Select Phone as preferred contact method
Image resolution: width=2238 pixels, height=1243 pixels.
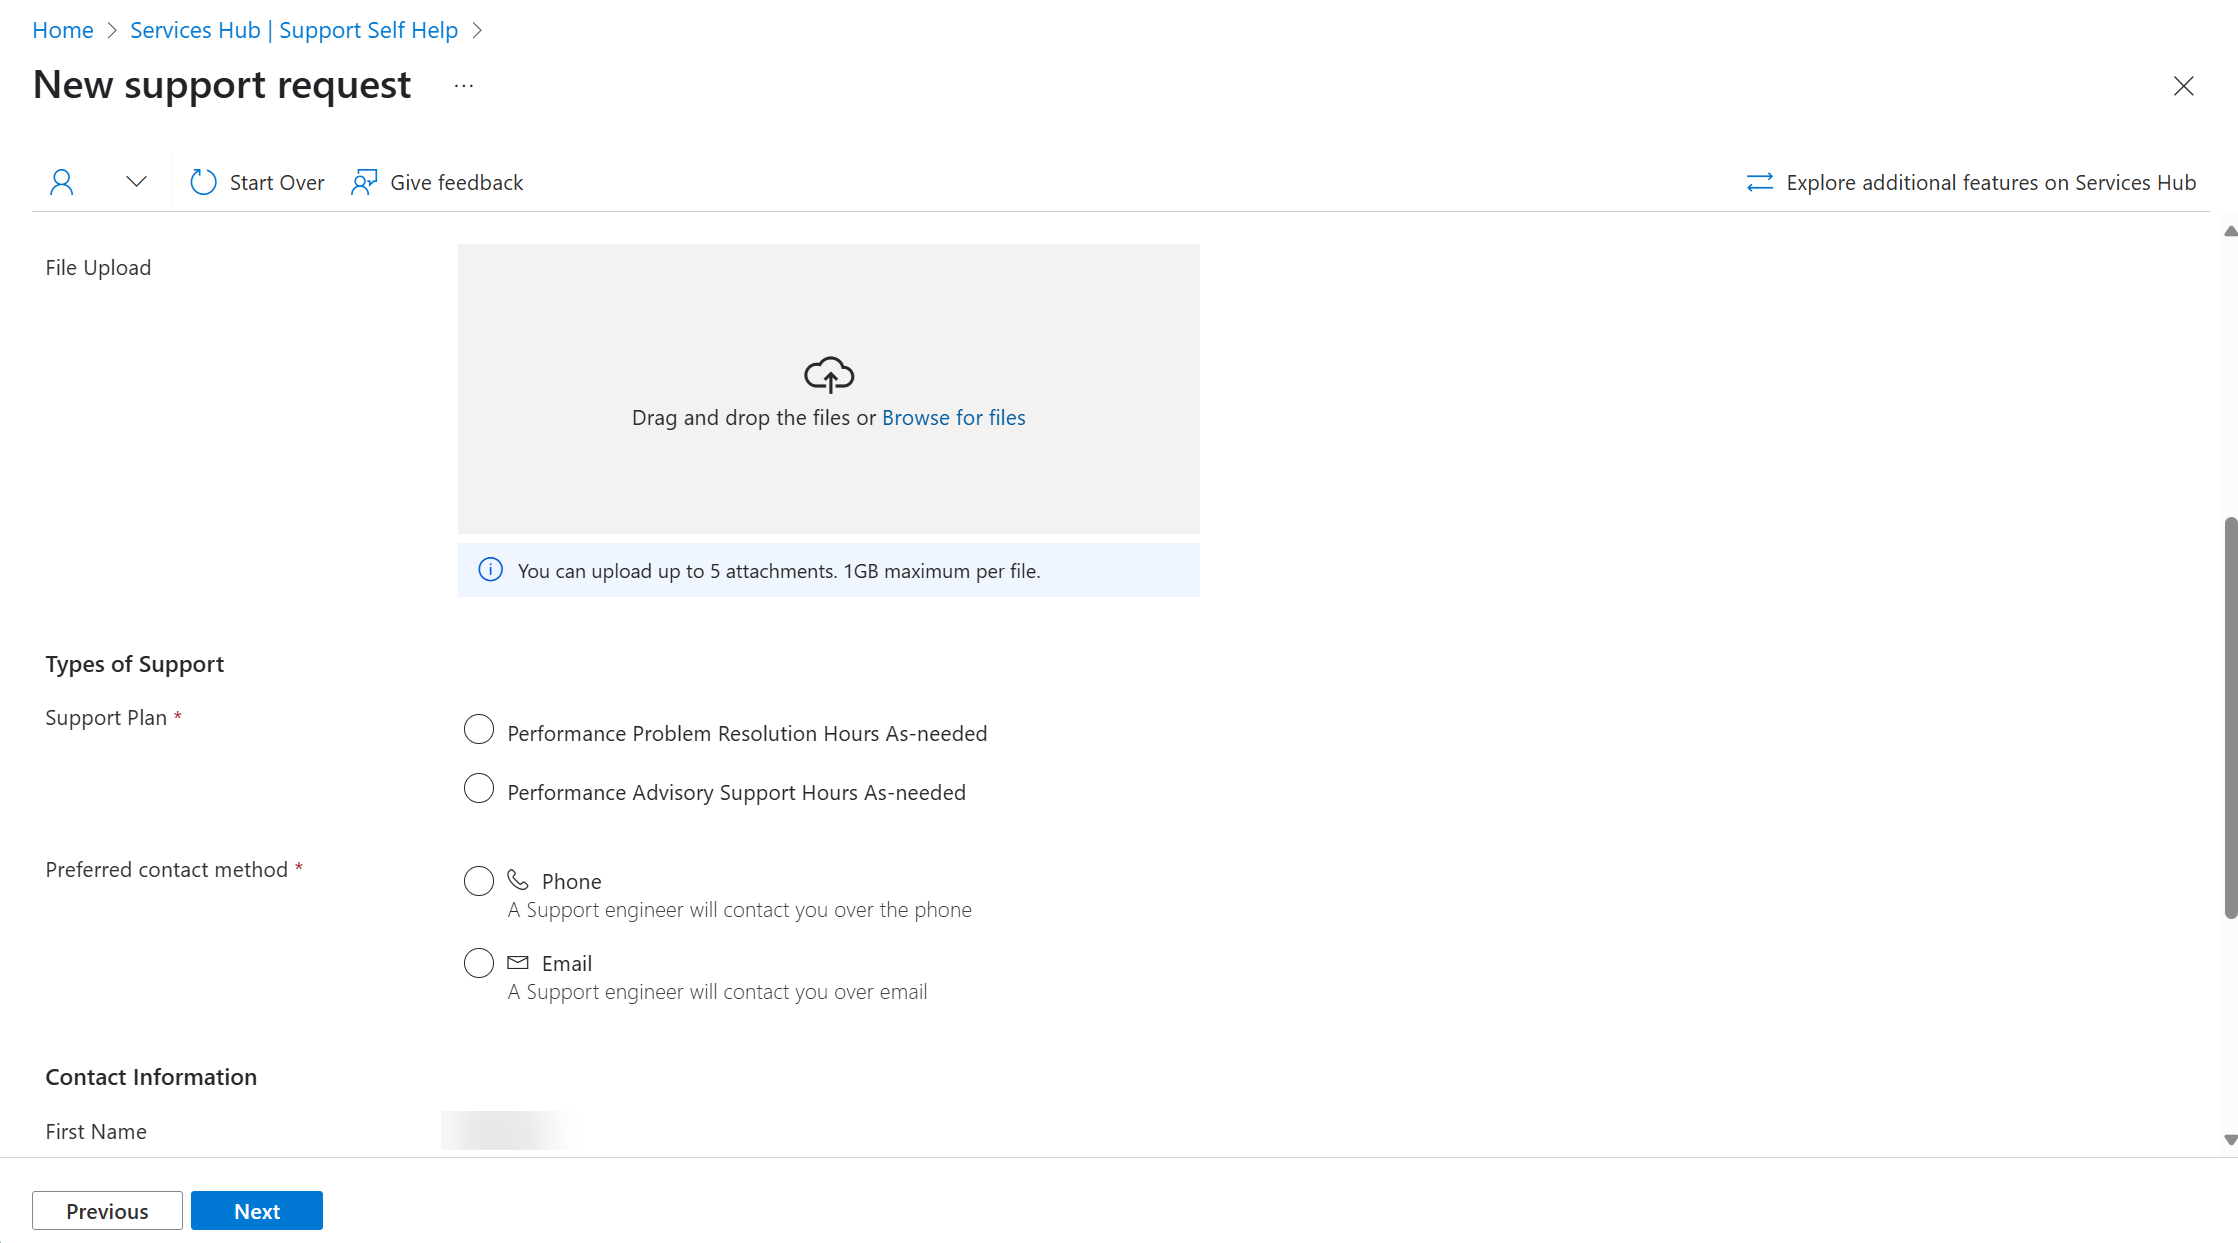click(x=478, y=880)
